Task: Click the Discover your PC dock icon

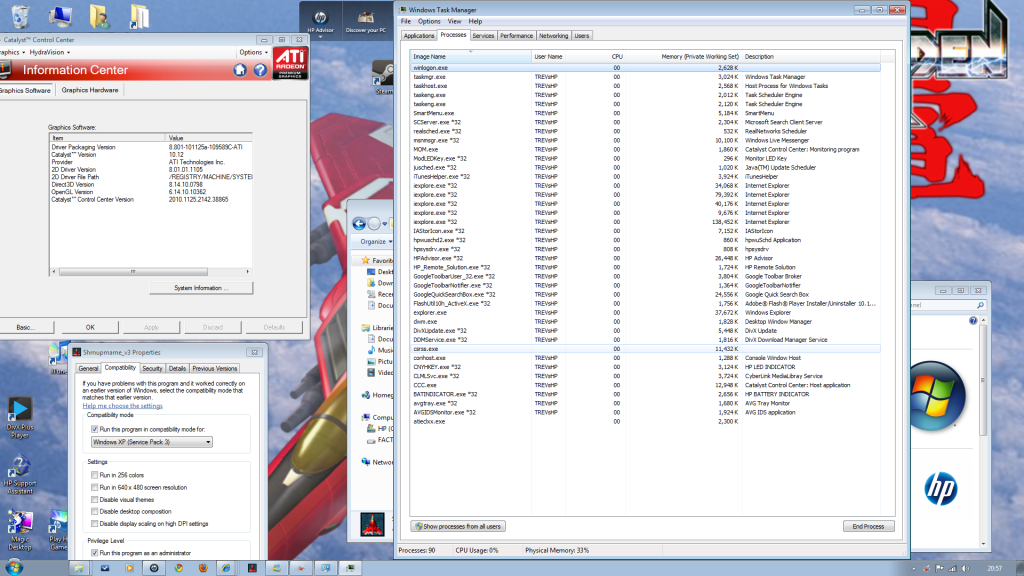Action: [x=366, y=21]
